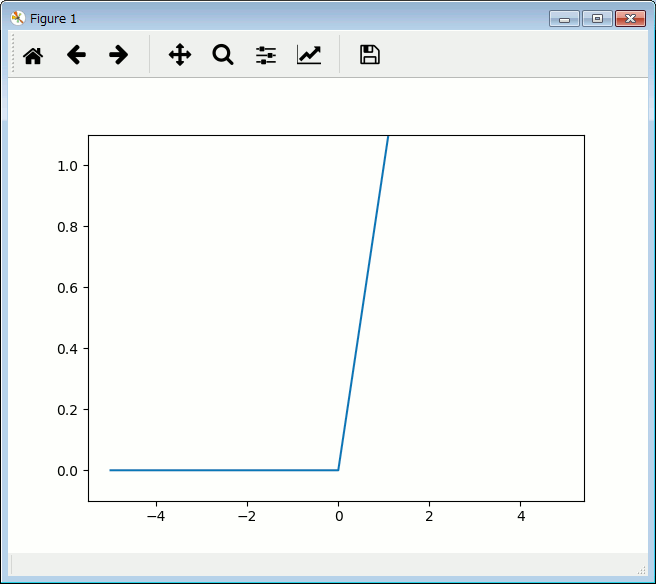Click the Figure 1 title bar text
Image resolution: width=656 pixels, height=584 pixels.
[x=53, y=19]
